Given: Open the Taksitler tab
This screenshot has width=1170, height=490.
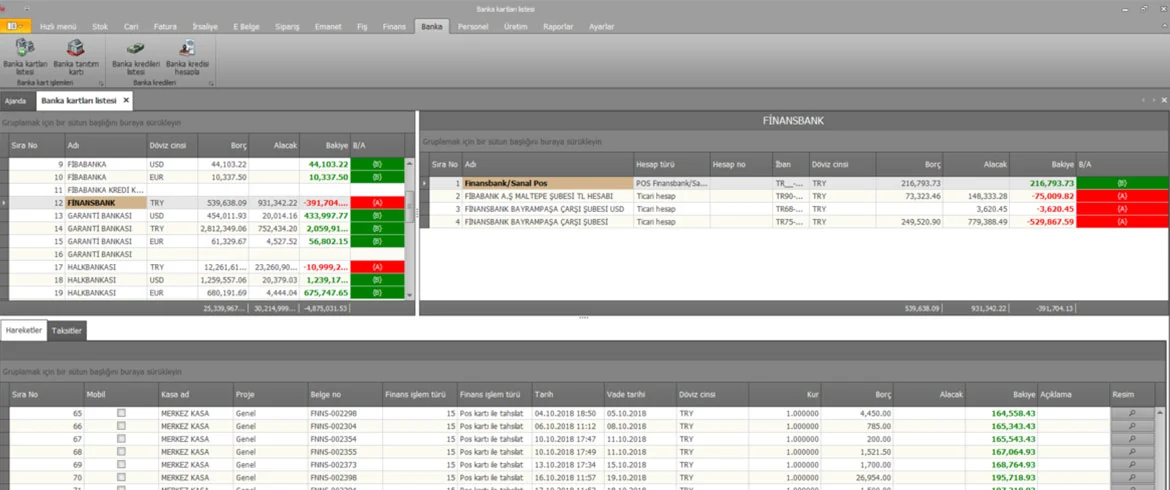Looking at the screenshot, I should click(x=67, y=330).
